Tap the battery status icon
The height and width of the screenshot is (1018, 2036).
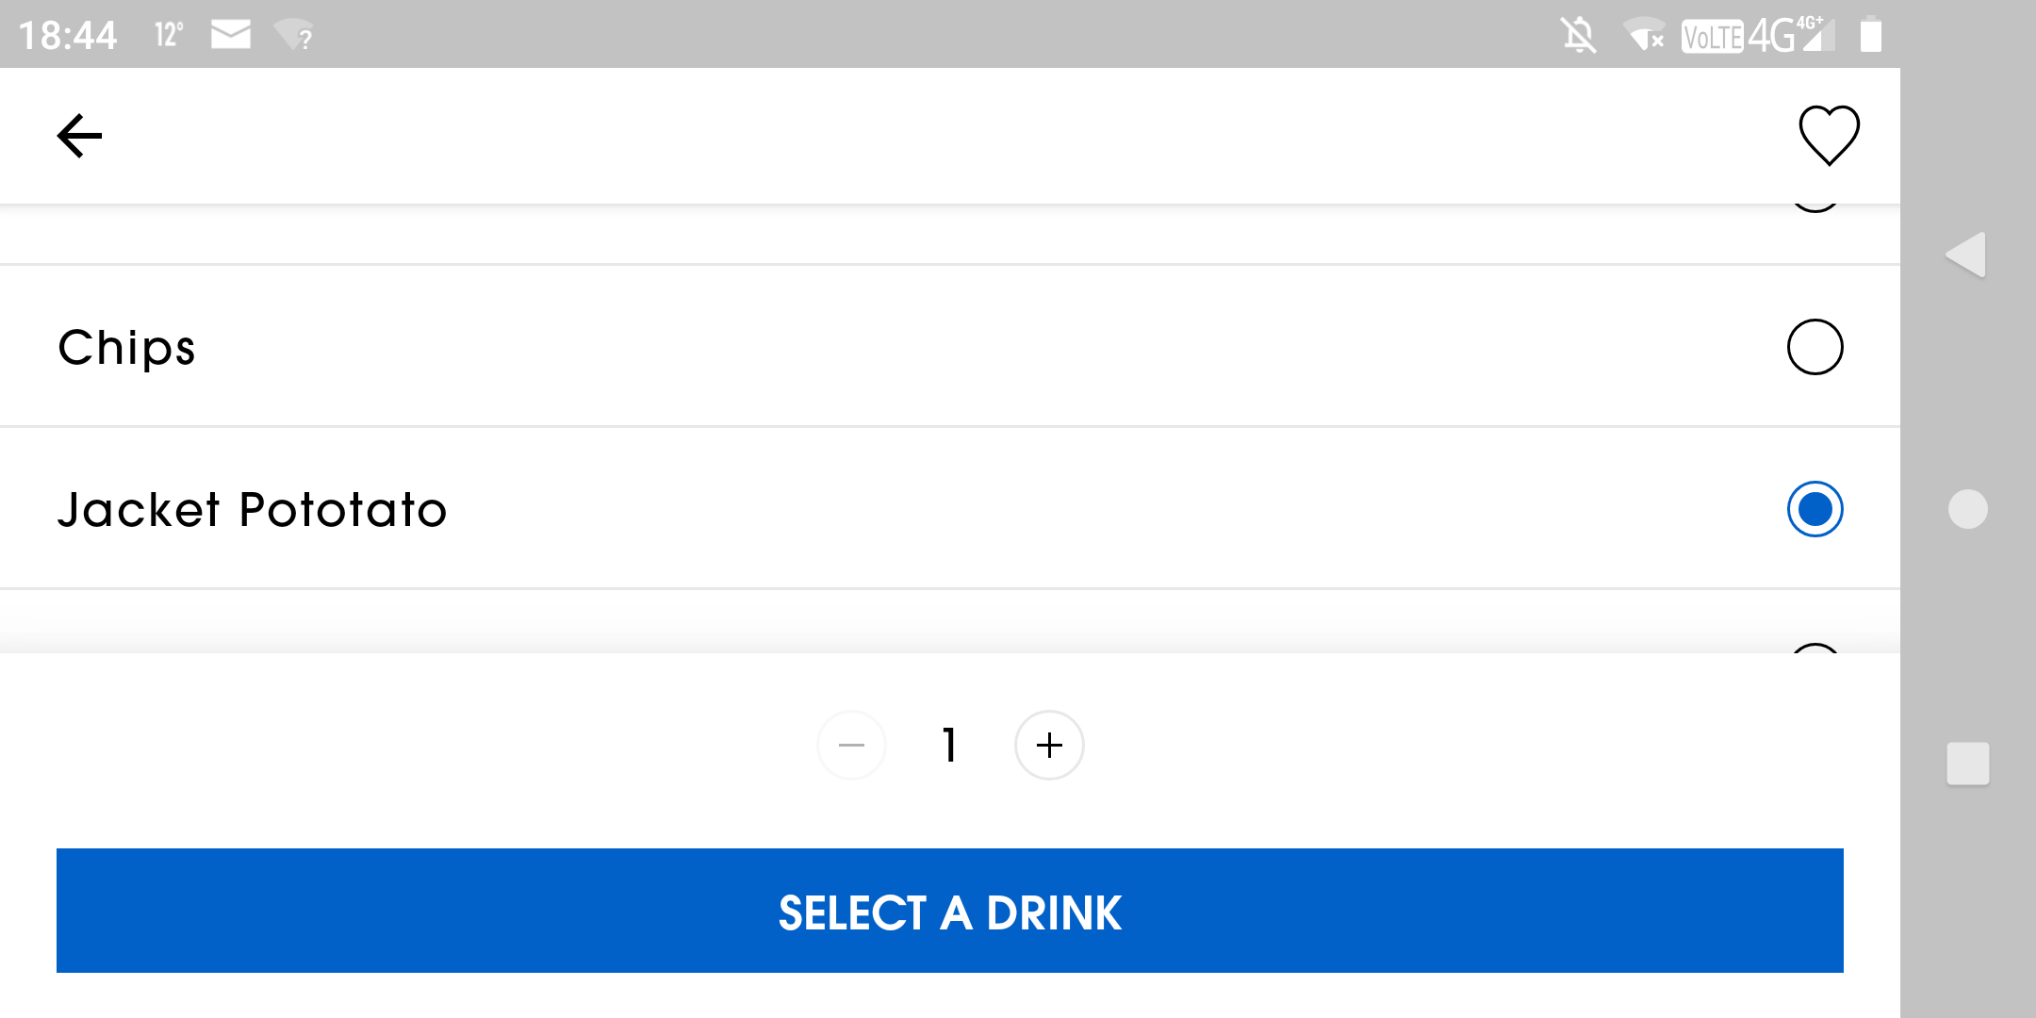click(x=1870, y=35)
